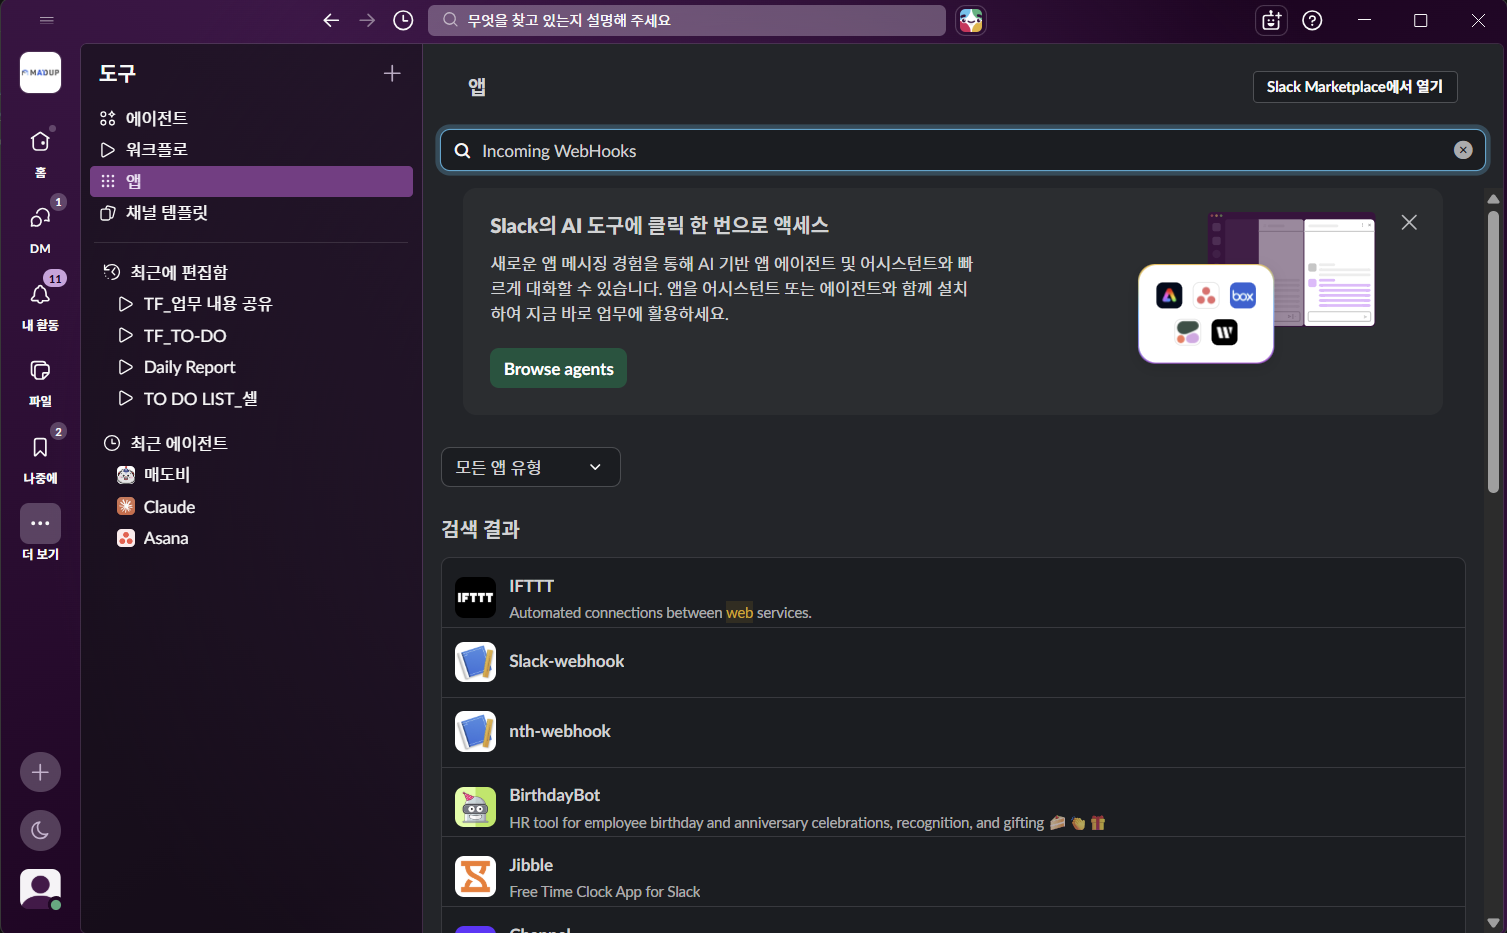The image size is (1507, 933).
Task: Click the vertical scrollbar thumb
Action: tap(1493, 350)
